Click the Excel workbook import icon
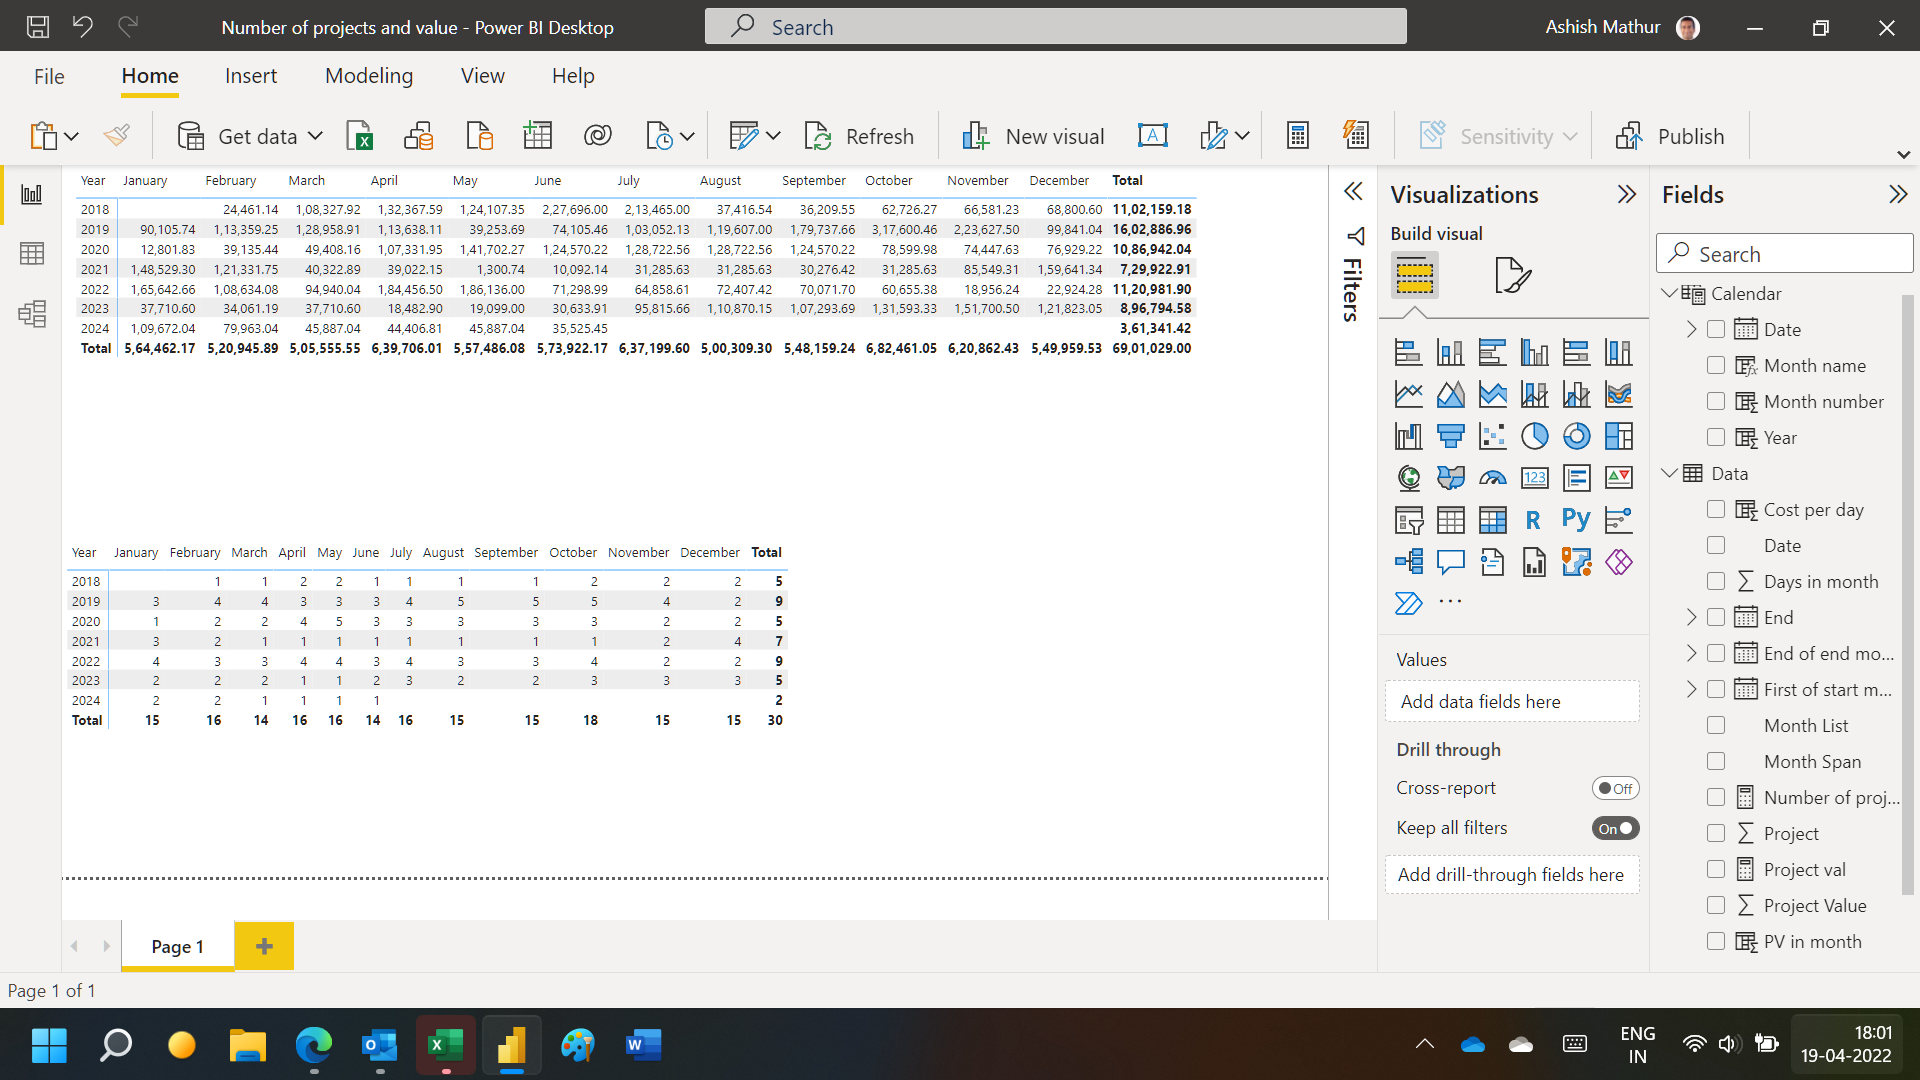Image resolution: width=1920 pixels, height=1080 pixels. click(359, 136)
